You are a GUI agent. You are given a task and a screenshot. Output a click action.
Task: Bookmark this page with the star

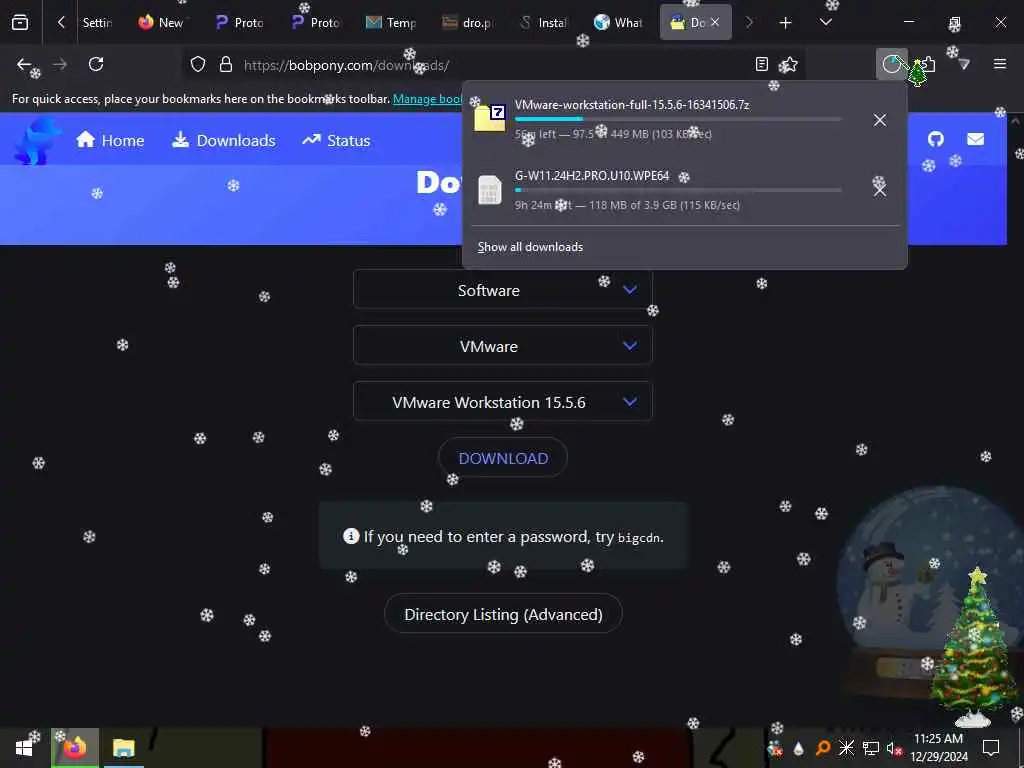(x=789, y=64)
